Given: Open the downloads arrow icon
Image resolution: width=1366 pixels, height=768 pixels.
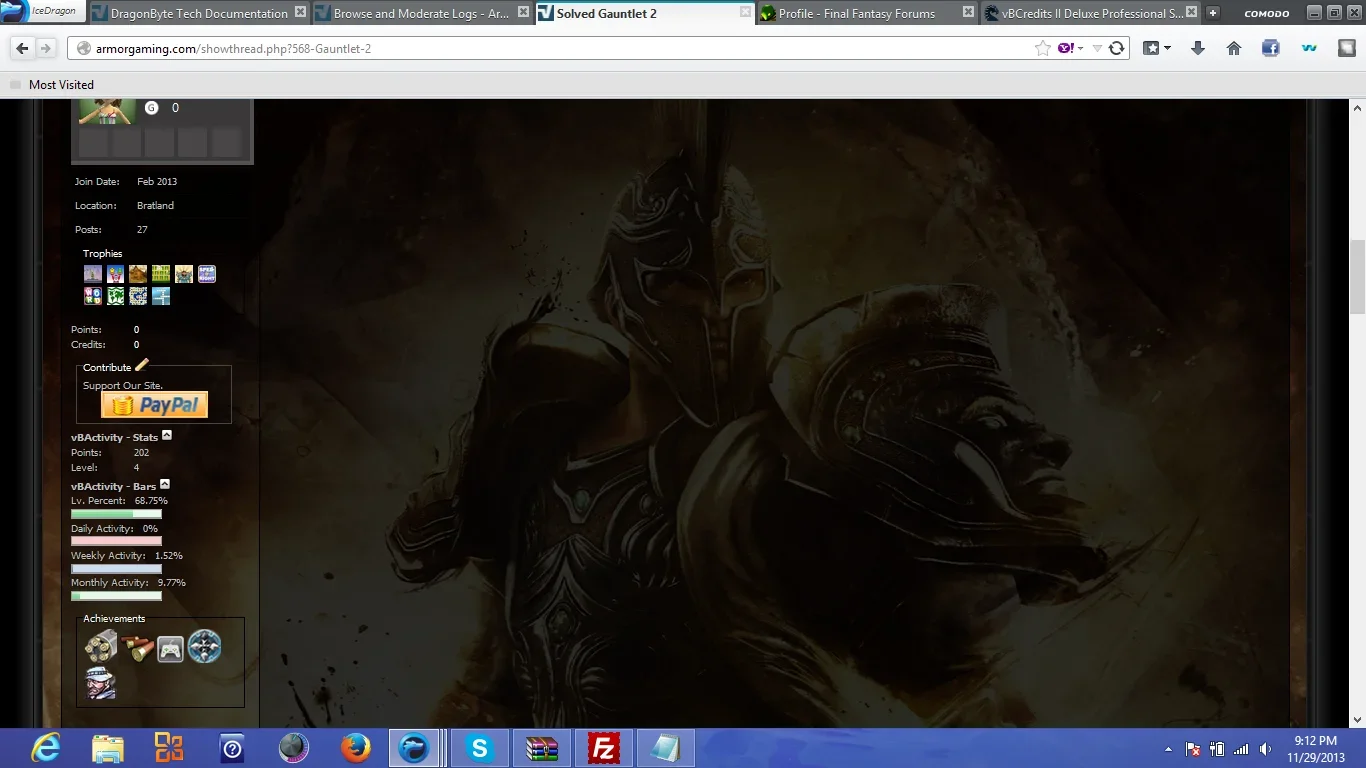Looking at the screenshot, I should pyautogui.click(x=1198, y=48).
